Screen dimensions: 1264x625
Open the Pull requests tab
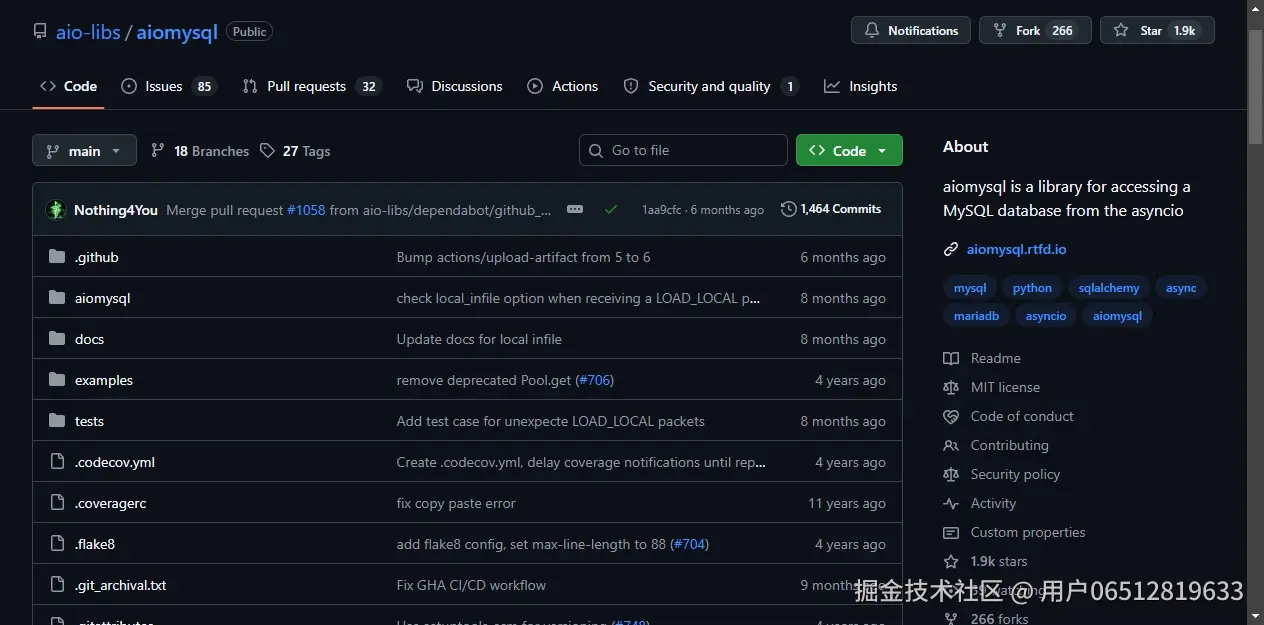[310, 86]
